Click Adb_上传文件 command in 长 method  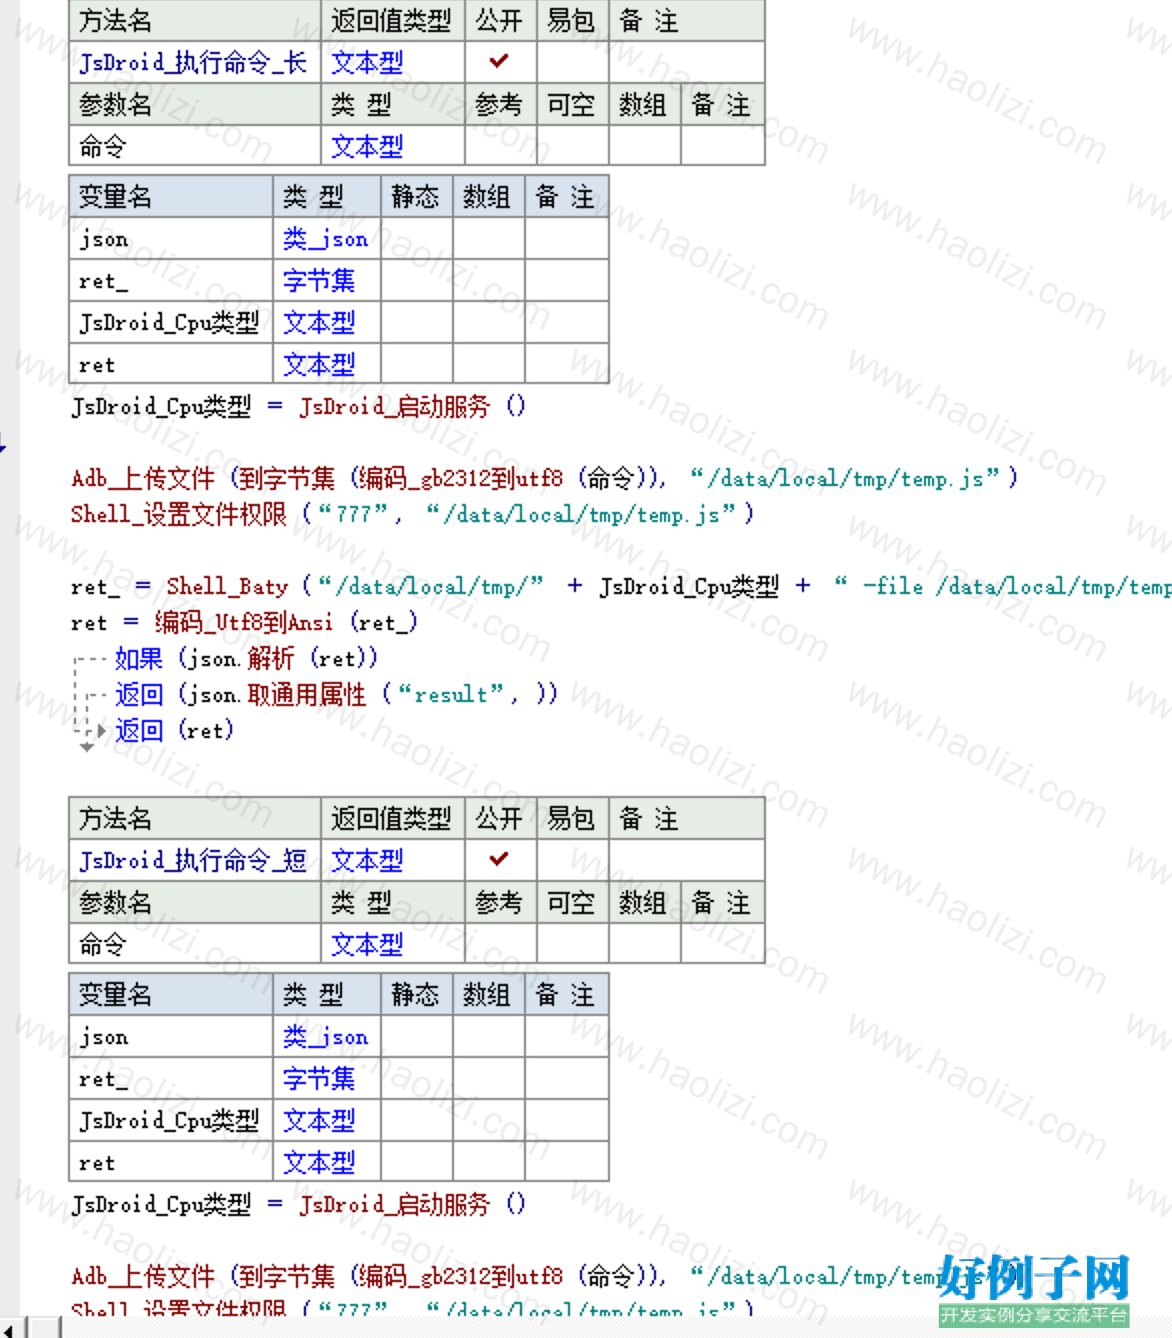[143, 479]
